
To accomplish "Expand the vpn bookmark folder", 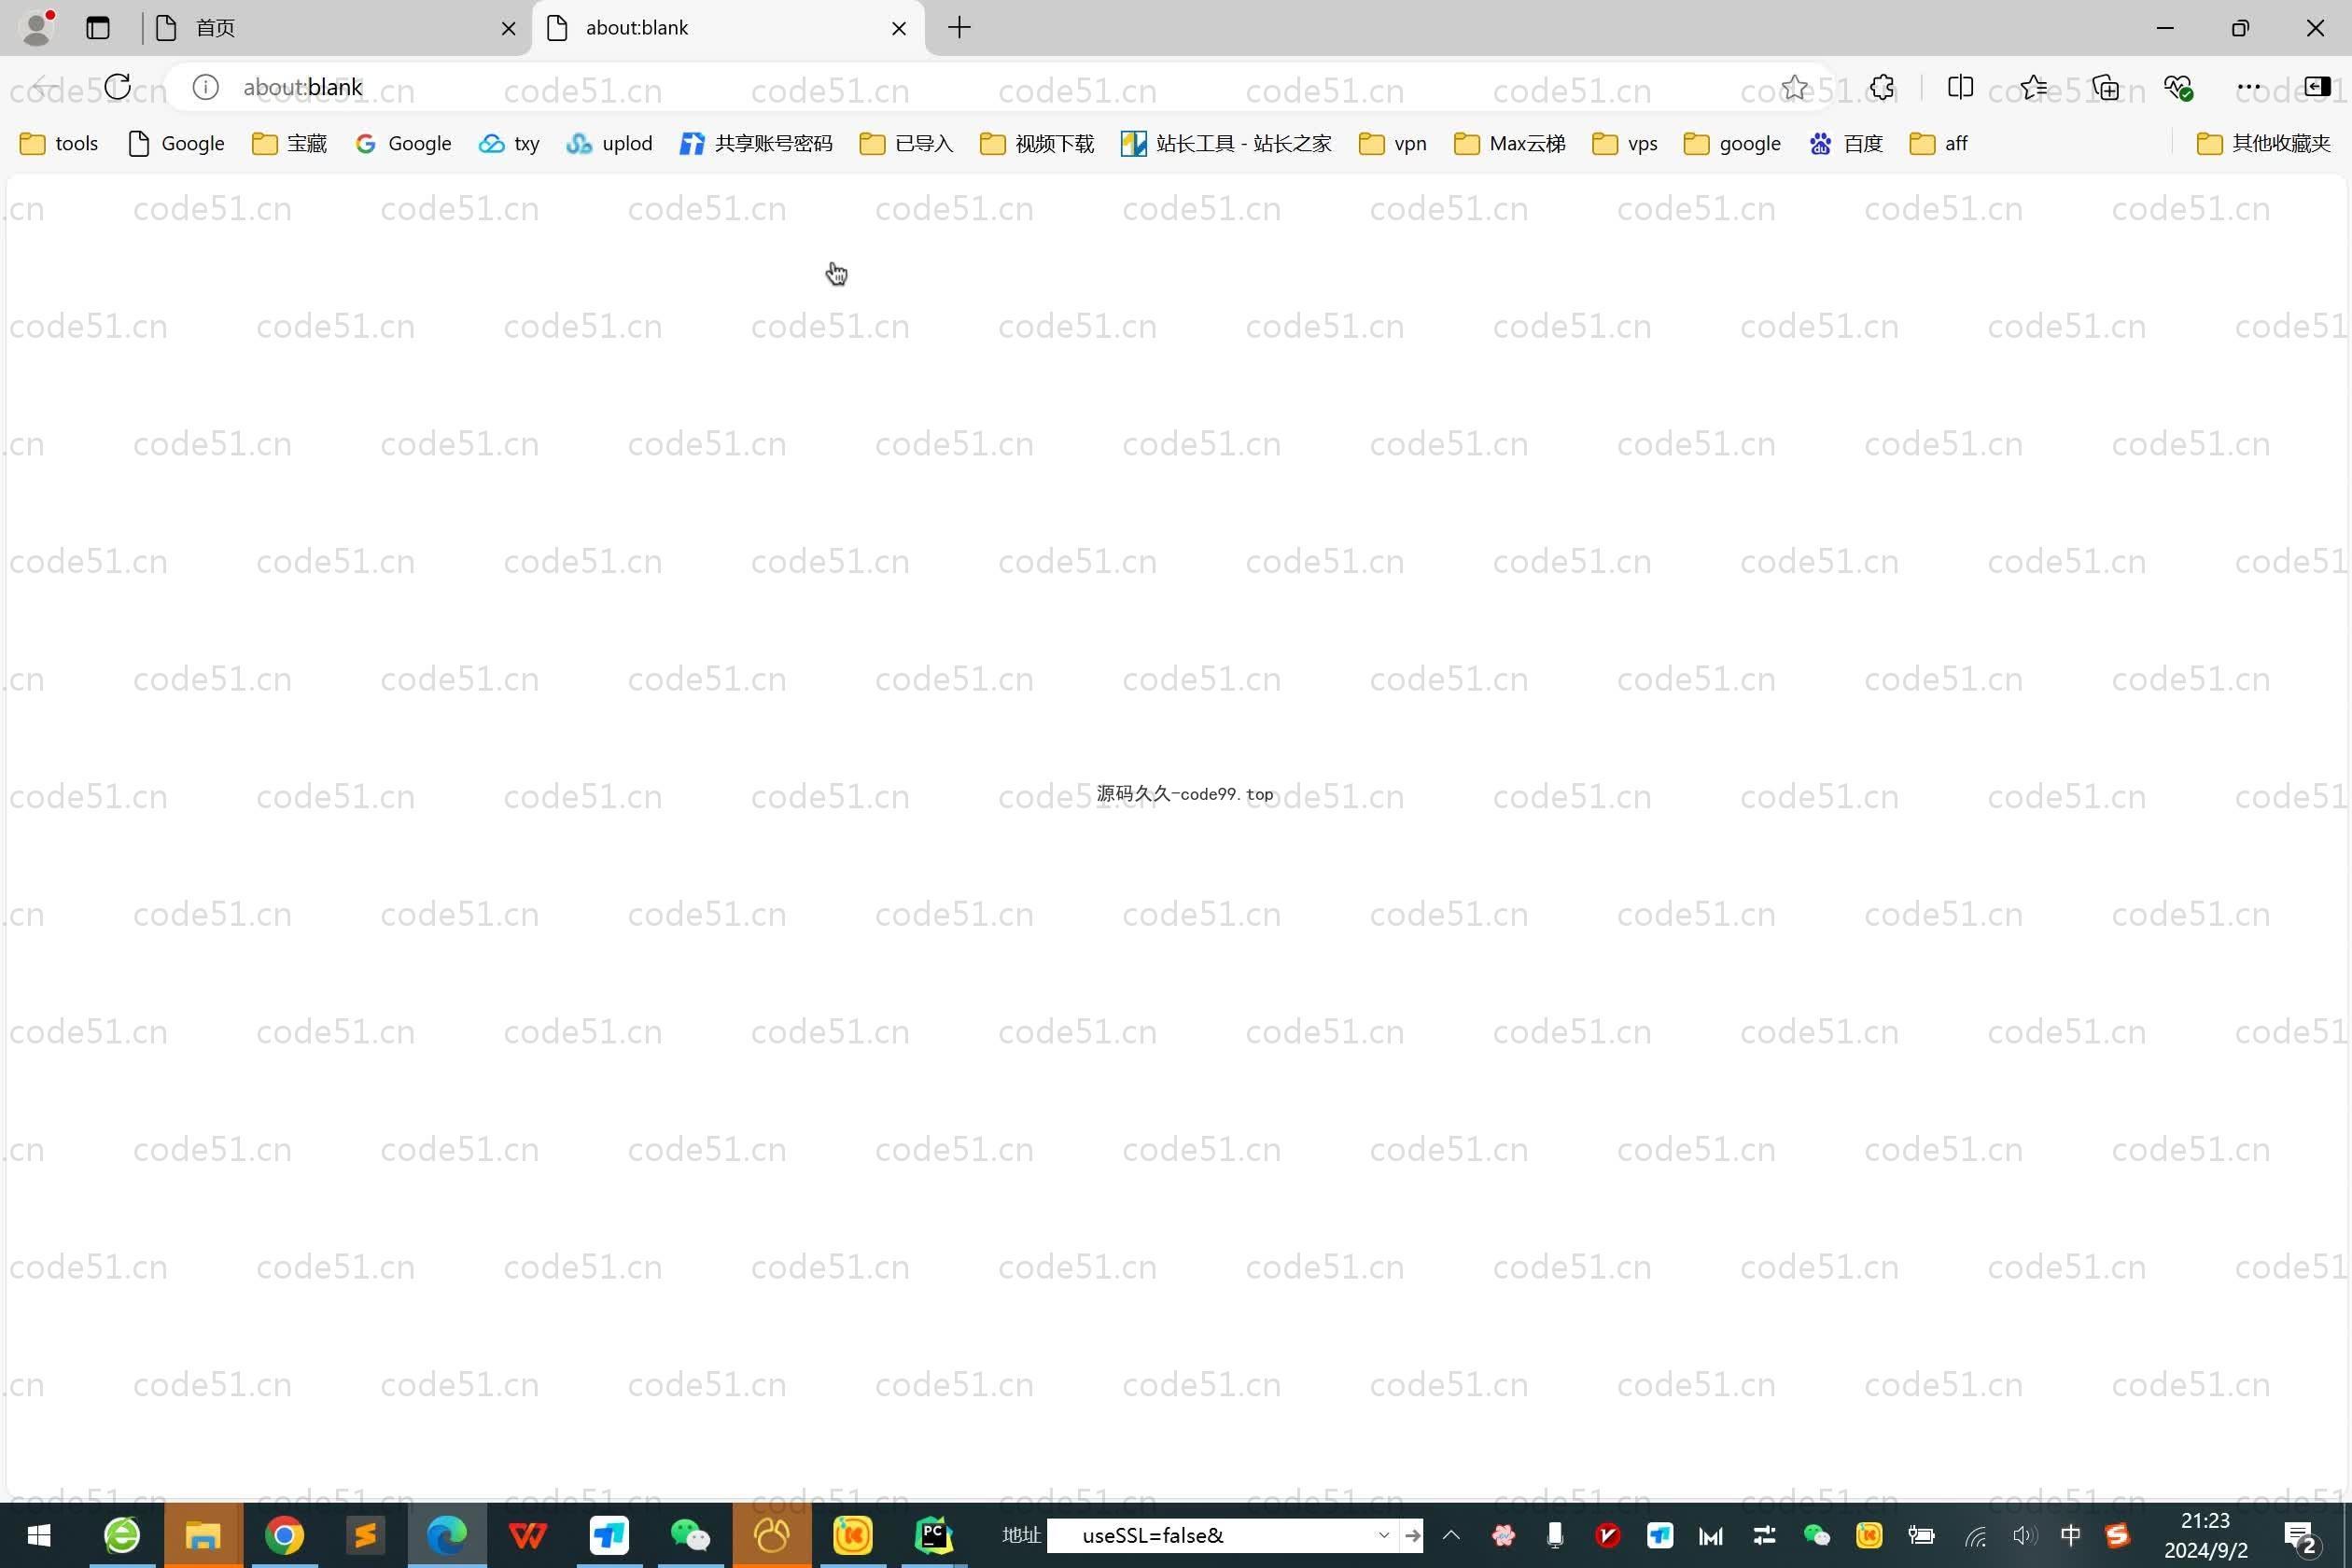I will (x=1392, y=143).
